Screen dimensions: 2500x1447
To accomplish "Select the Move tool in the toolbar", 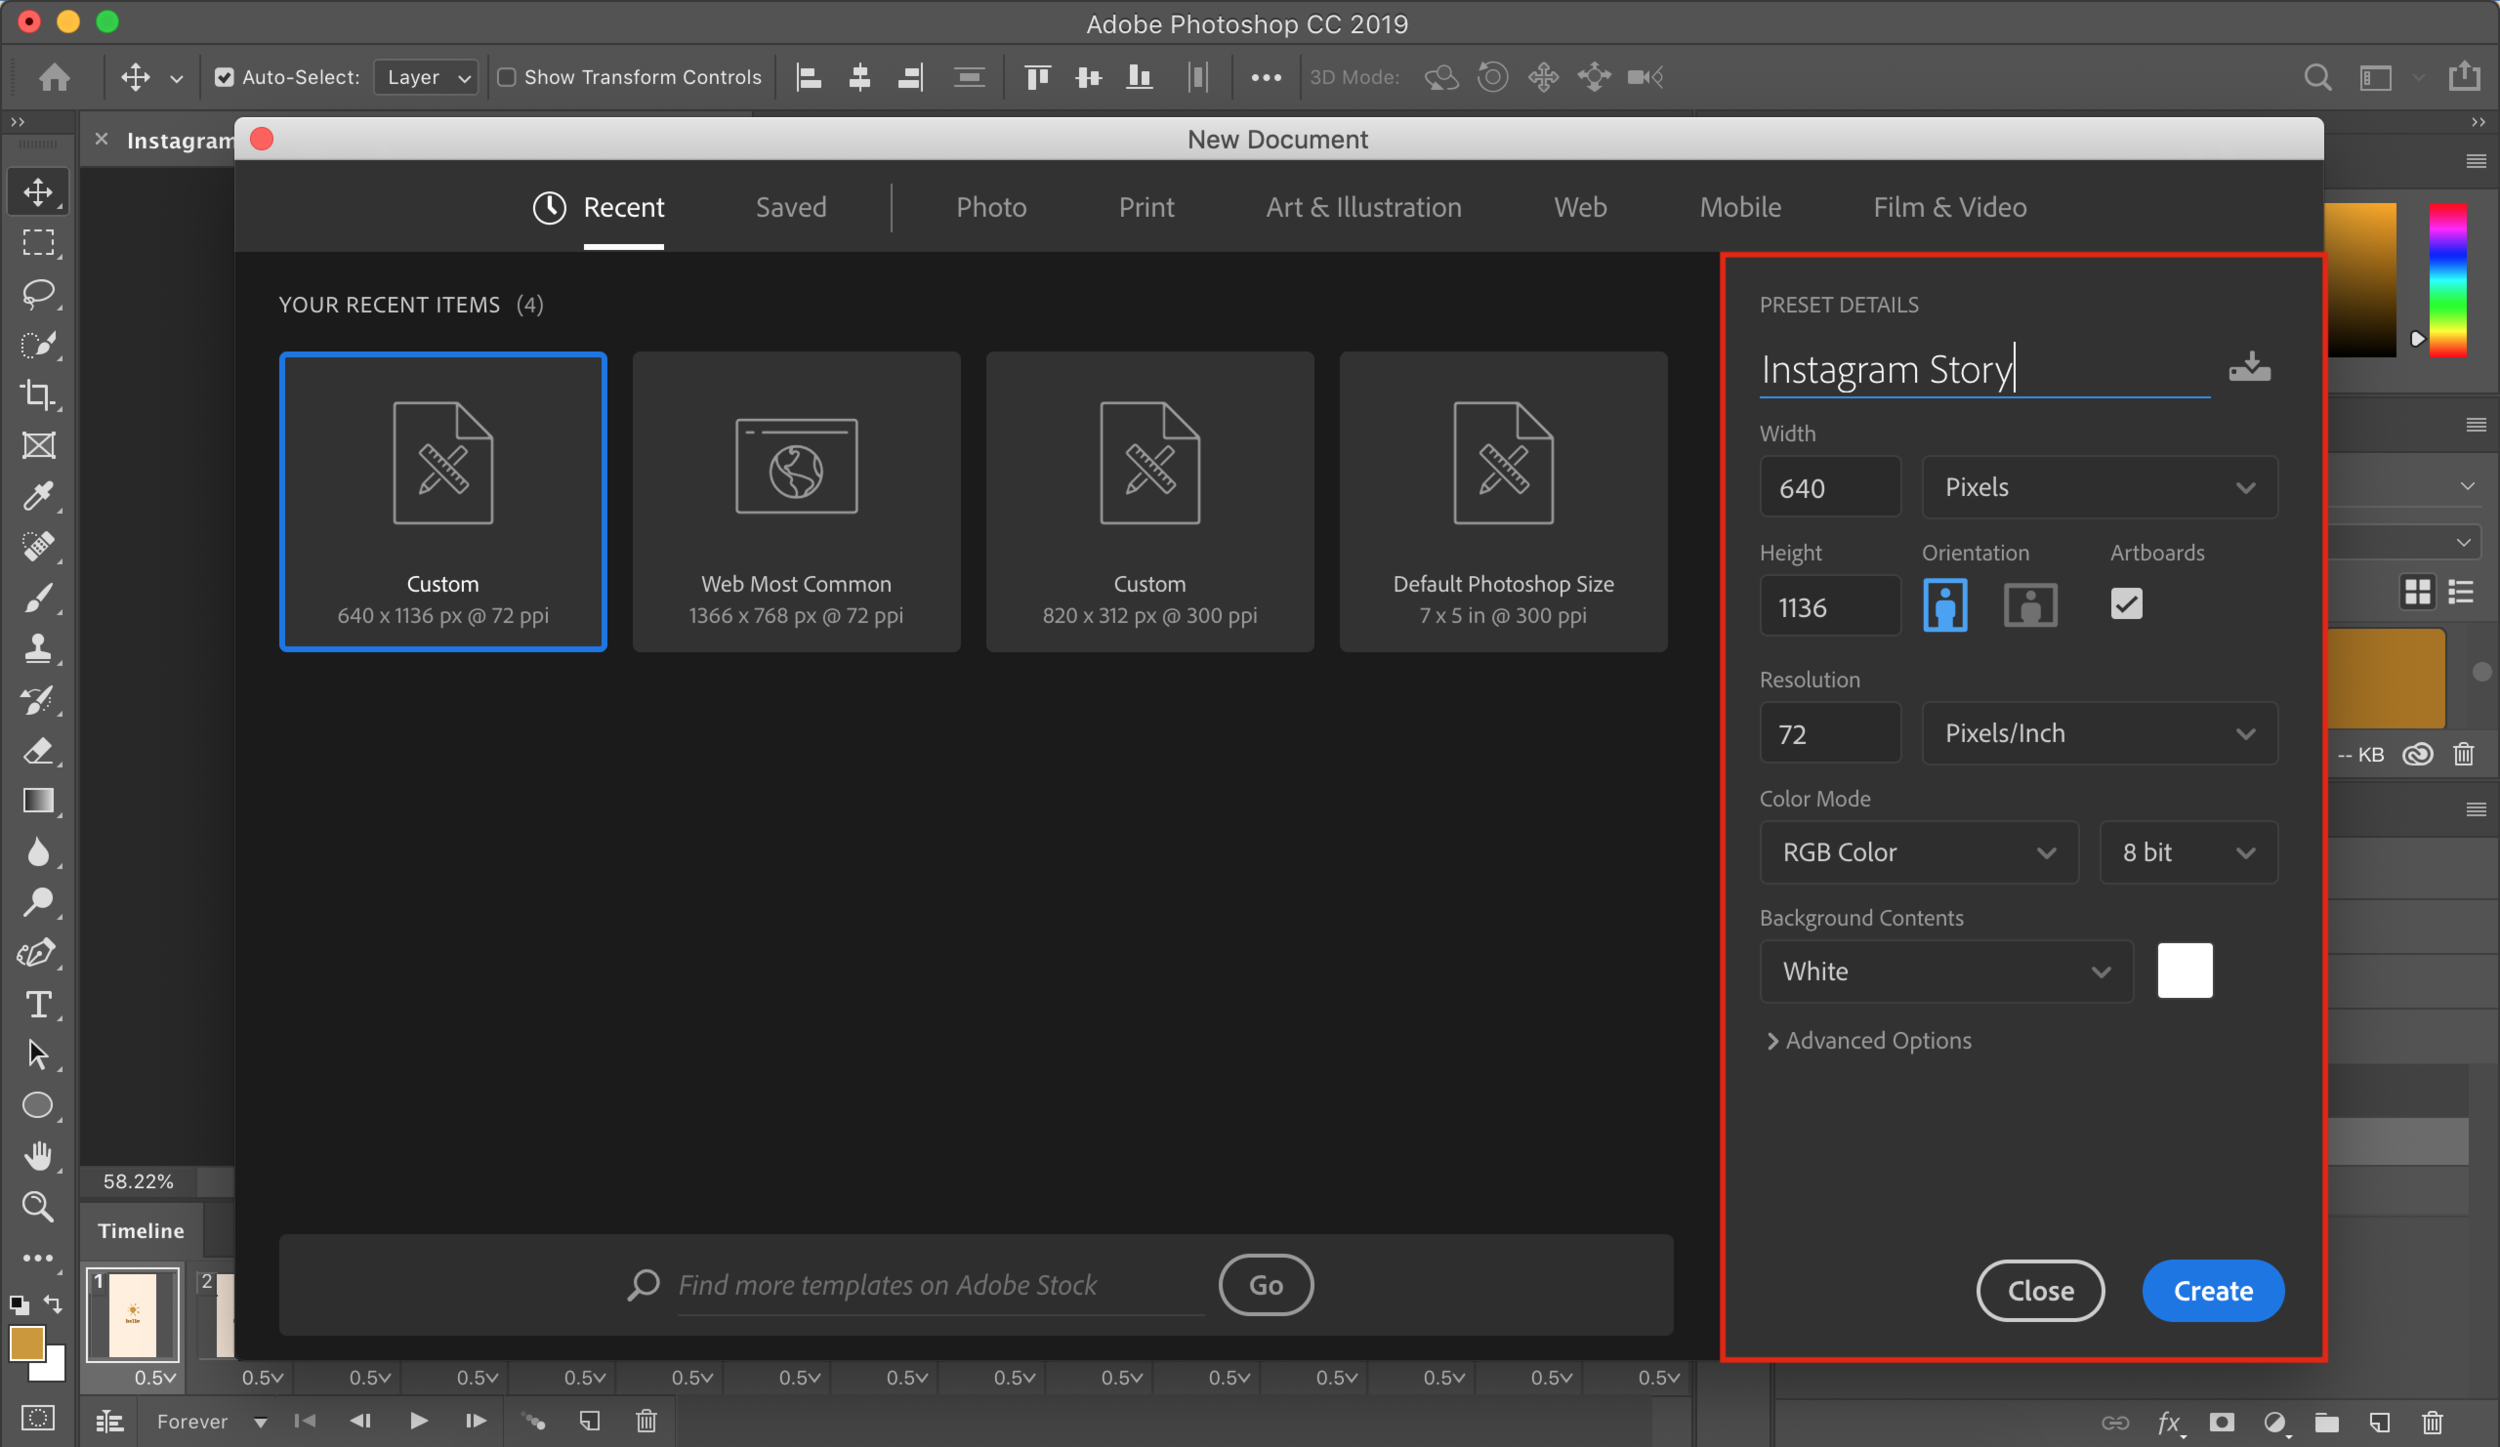I will pos(38,192).
